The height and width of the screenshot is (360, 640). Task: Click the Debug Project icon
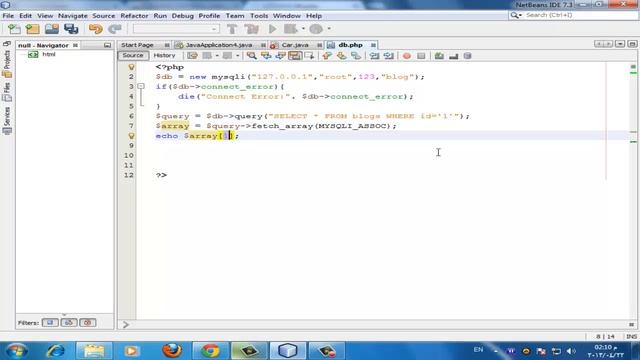click(290, 29)
